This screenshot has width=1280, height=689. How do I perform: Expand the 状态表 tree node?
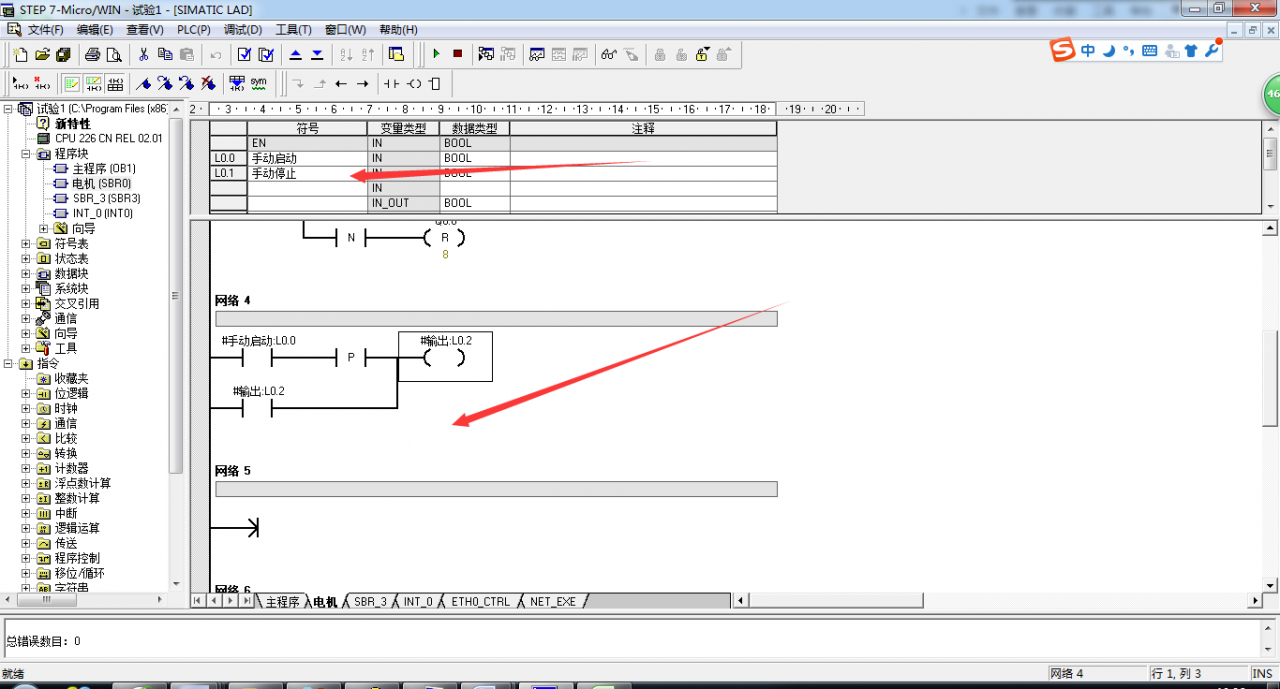click(x=26, y=259)
